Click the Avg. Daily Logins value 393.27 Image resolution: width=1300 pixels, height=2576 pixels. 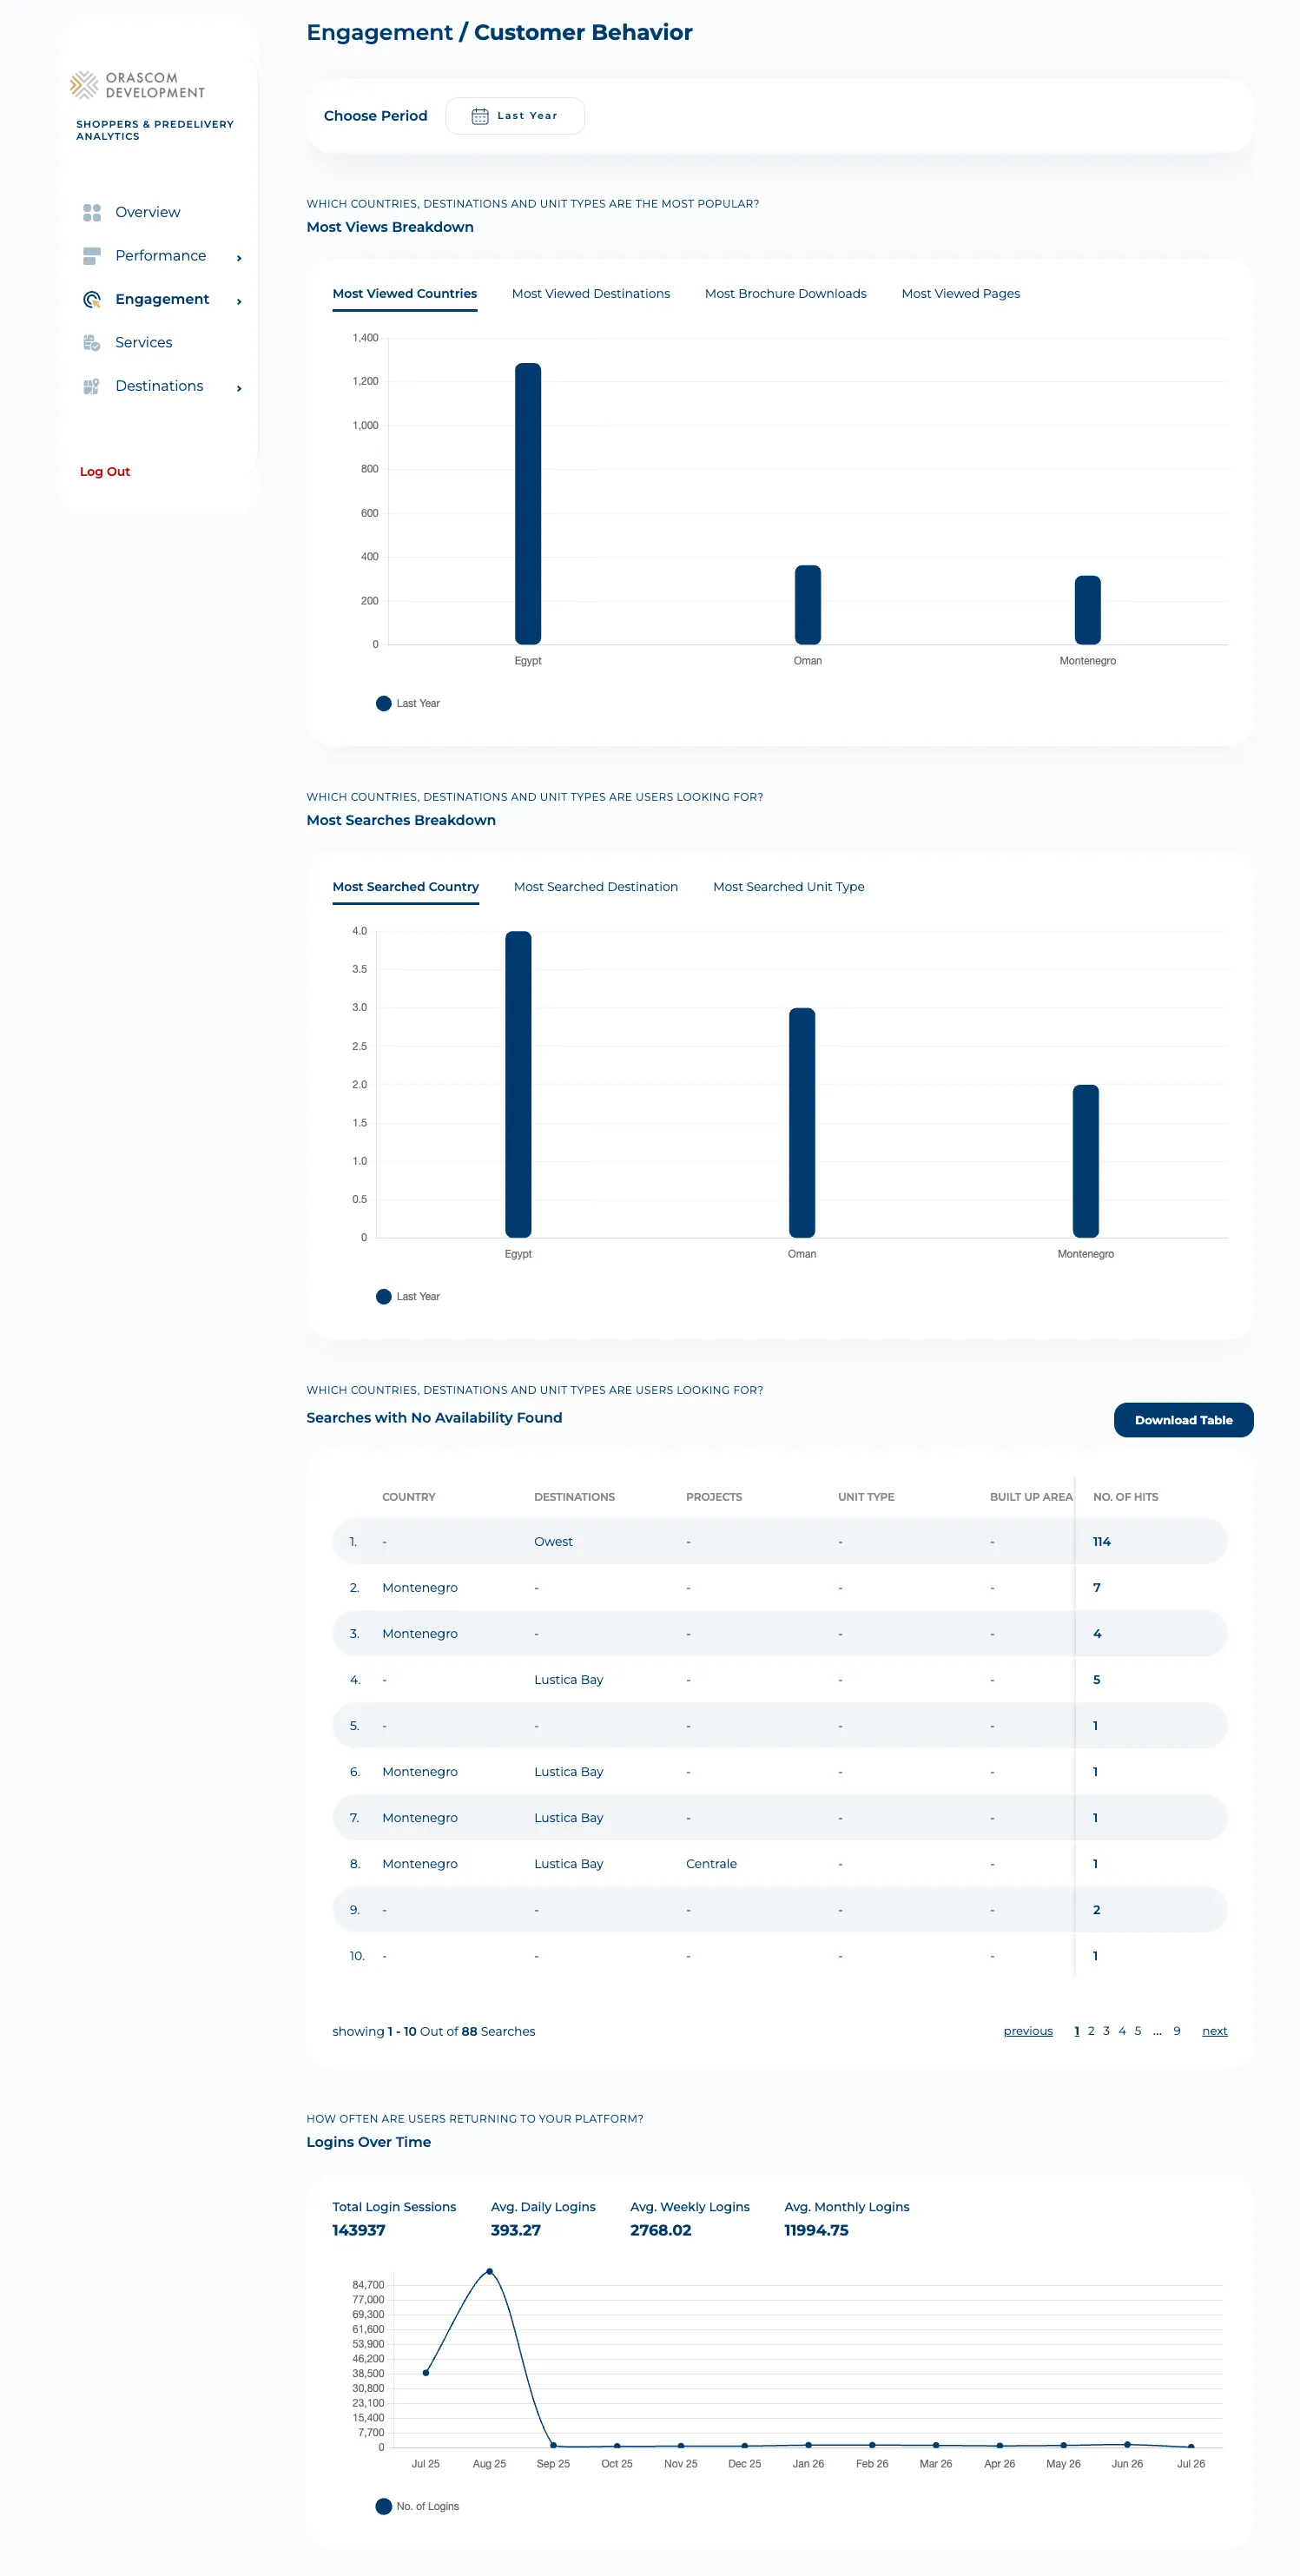pyautogui.click(x=516, y=2230)
